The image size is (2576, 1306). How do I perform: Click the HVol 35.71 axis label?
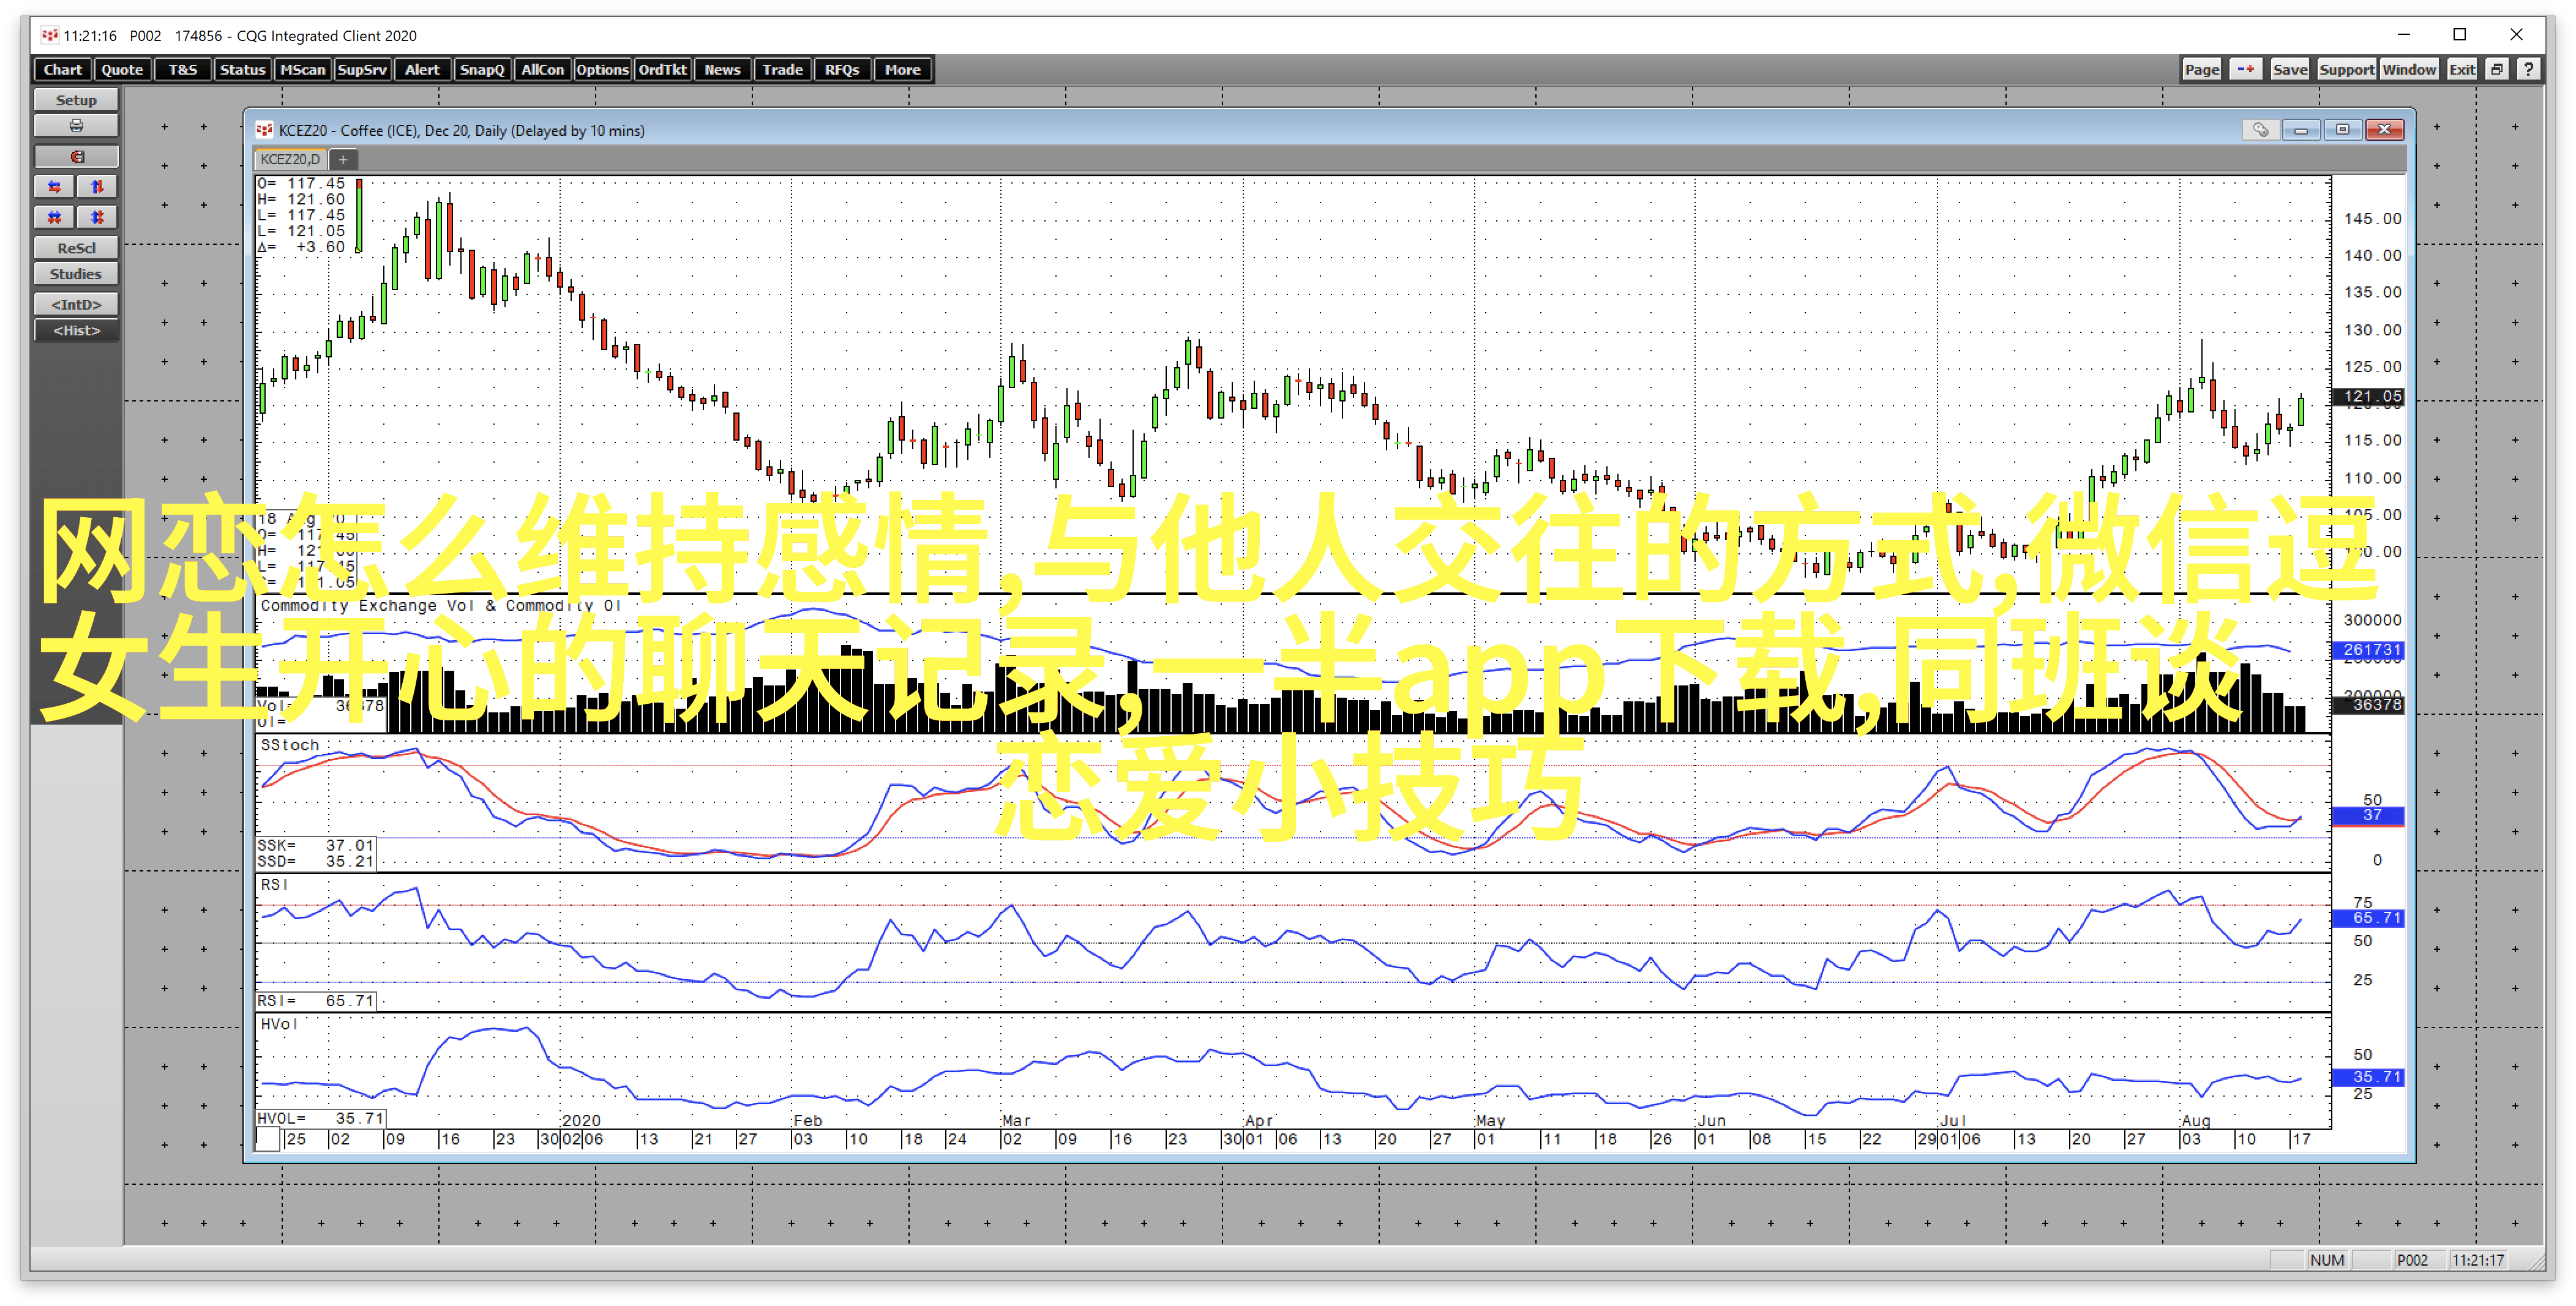(2368, 1077)
